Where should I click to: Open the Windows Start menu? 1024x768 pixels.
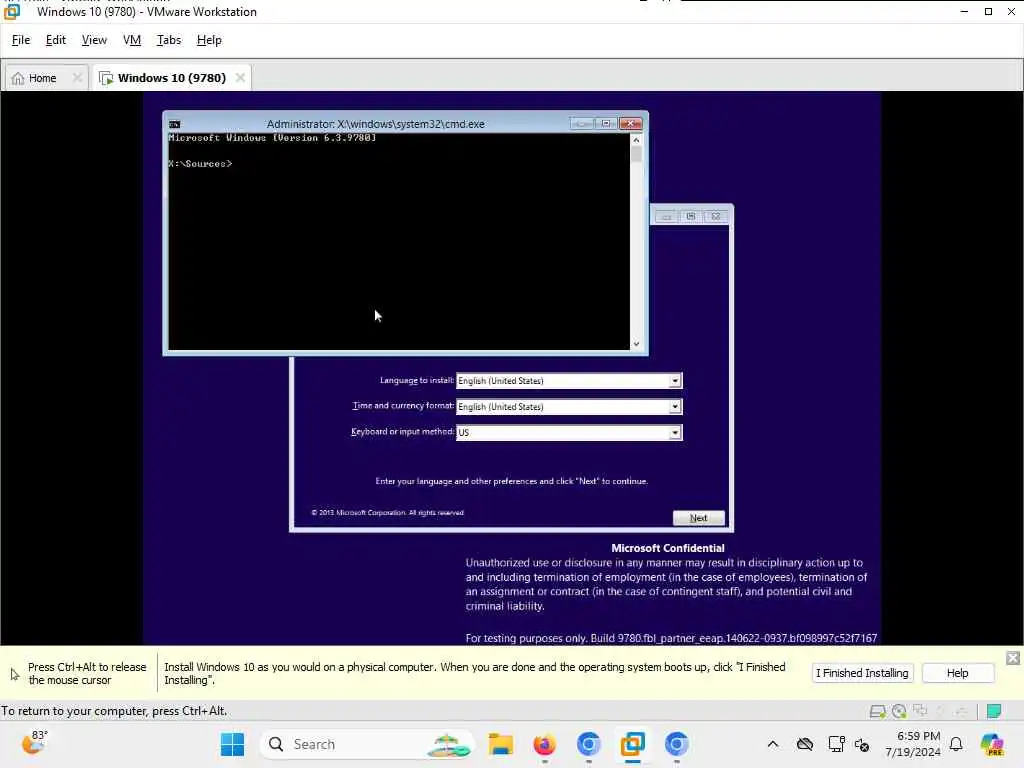(x=232, y=744)
